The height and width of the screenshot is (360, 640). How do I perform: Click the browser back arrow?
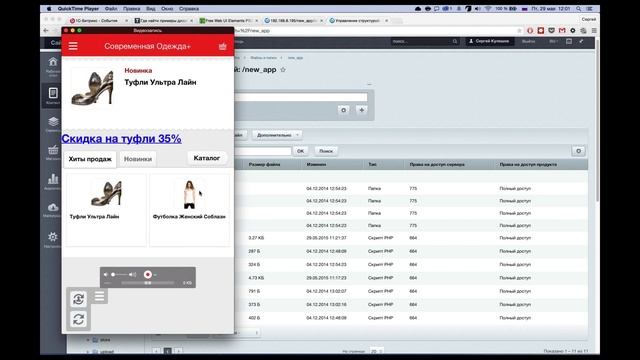[46, 31]
